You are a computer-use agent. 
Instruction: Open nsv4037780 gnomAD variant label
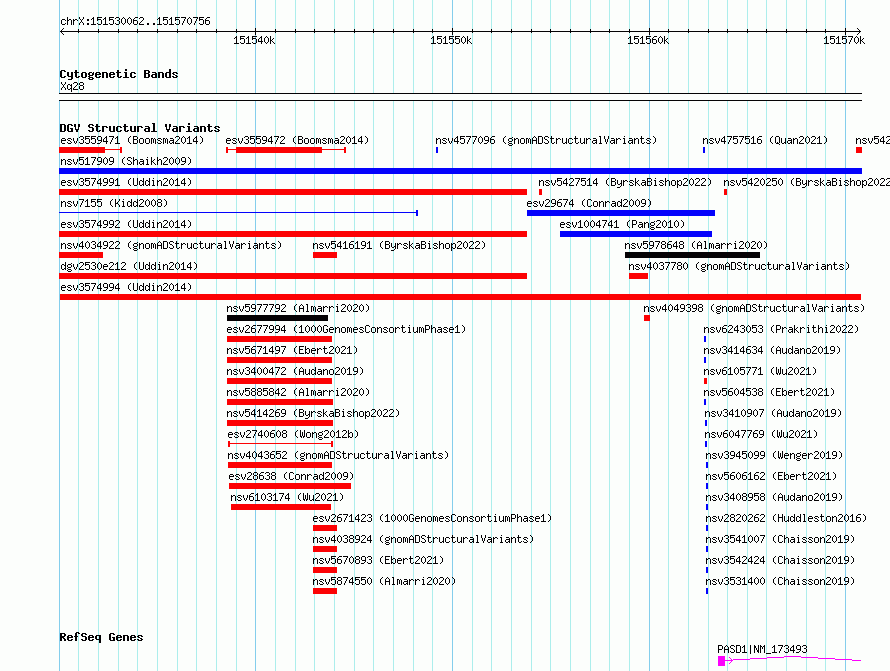click(x=739, y=266)
